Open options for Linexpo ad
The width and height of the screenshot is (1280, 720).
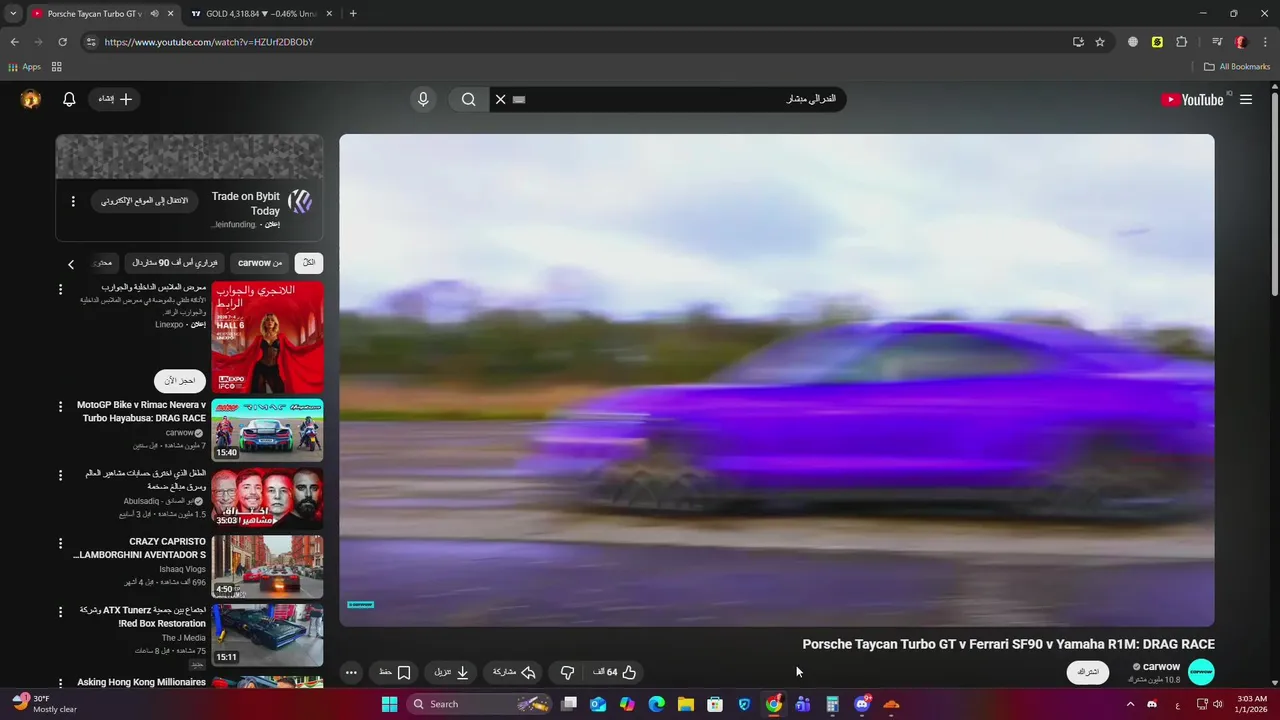(x=60, y=290)
